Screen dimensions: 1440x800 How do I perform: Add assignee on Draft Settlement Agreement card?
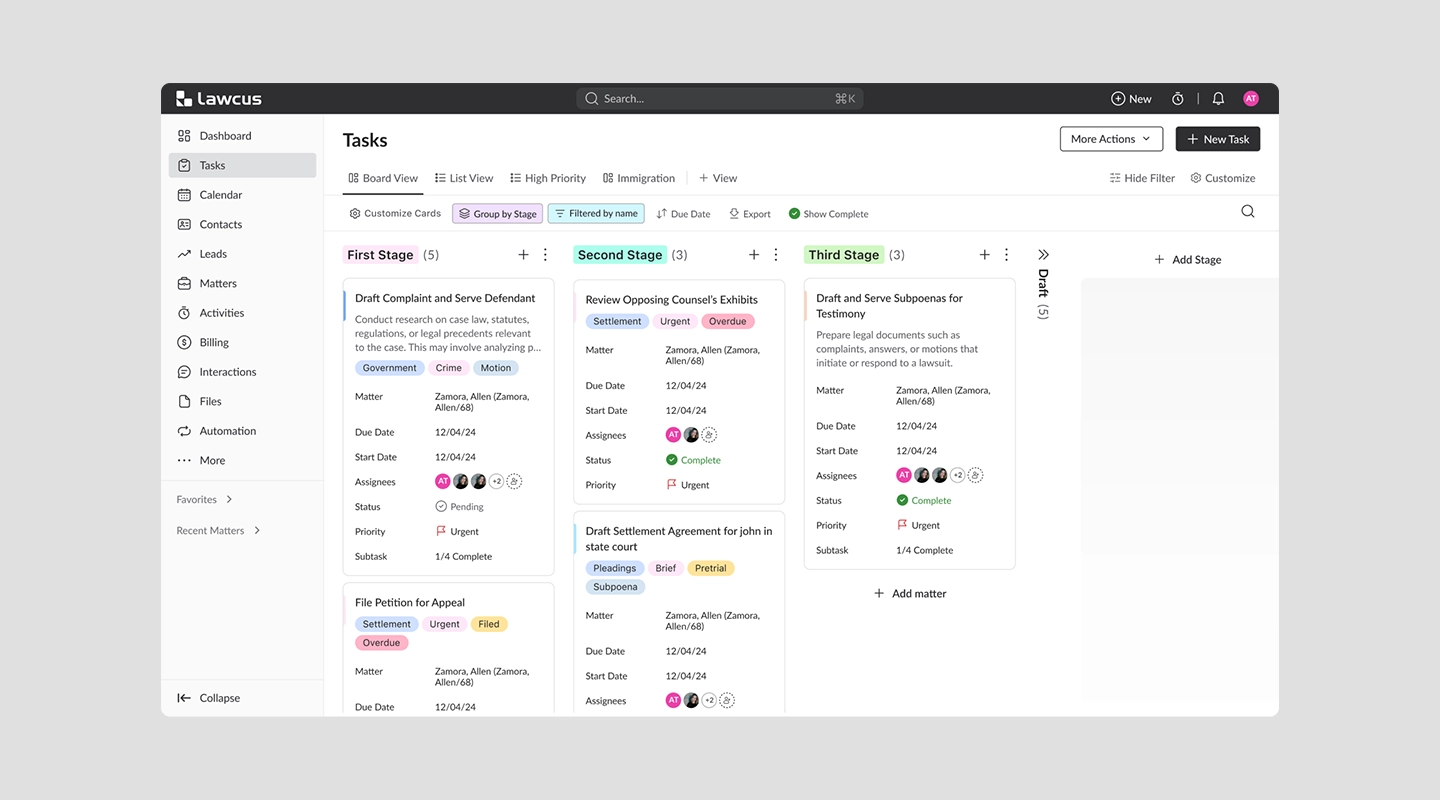click(x=727, y=700)
